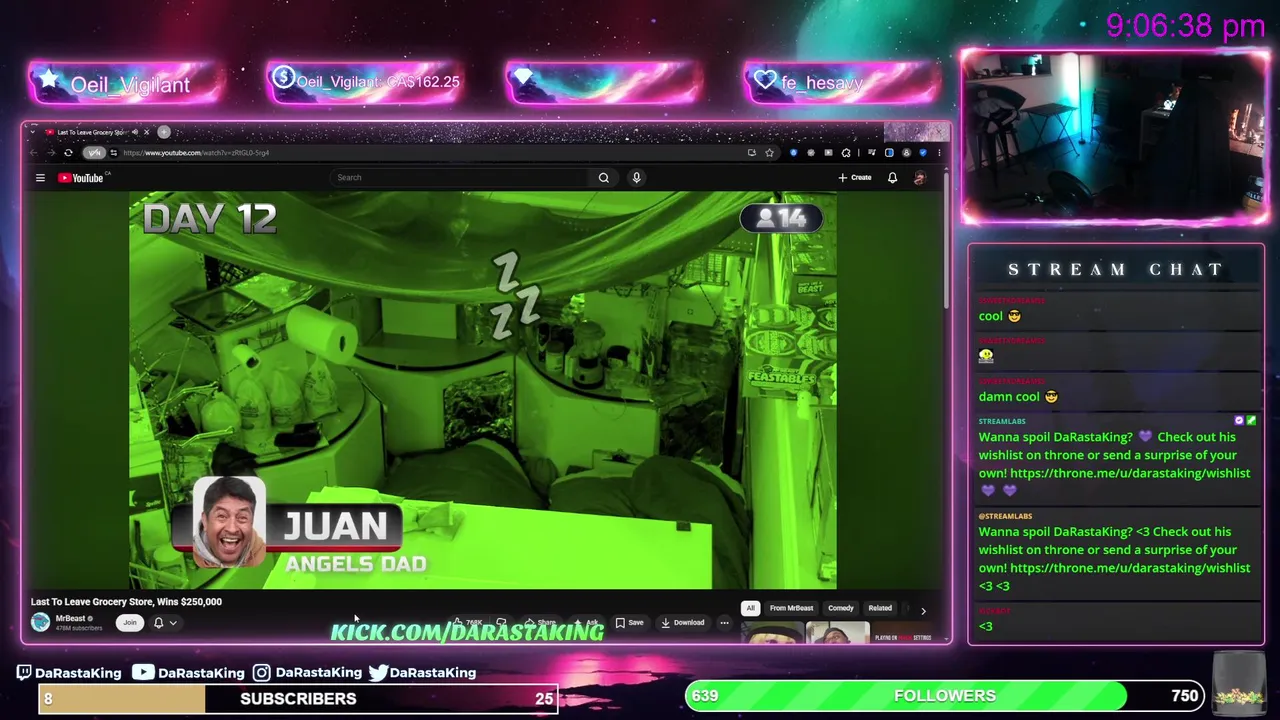Image resolution: width=1280 pixels, height=720 pixels.
Task: Click the 9:06:38 pm clock
Action: click(1186, 26)
